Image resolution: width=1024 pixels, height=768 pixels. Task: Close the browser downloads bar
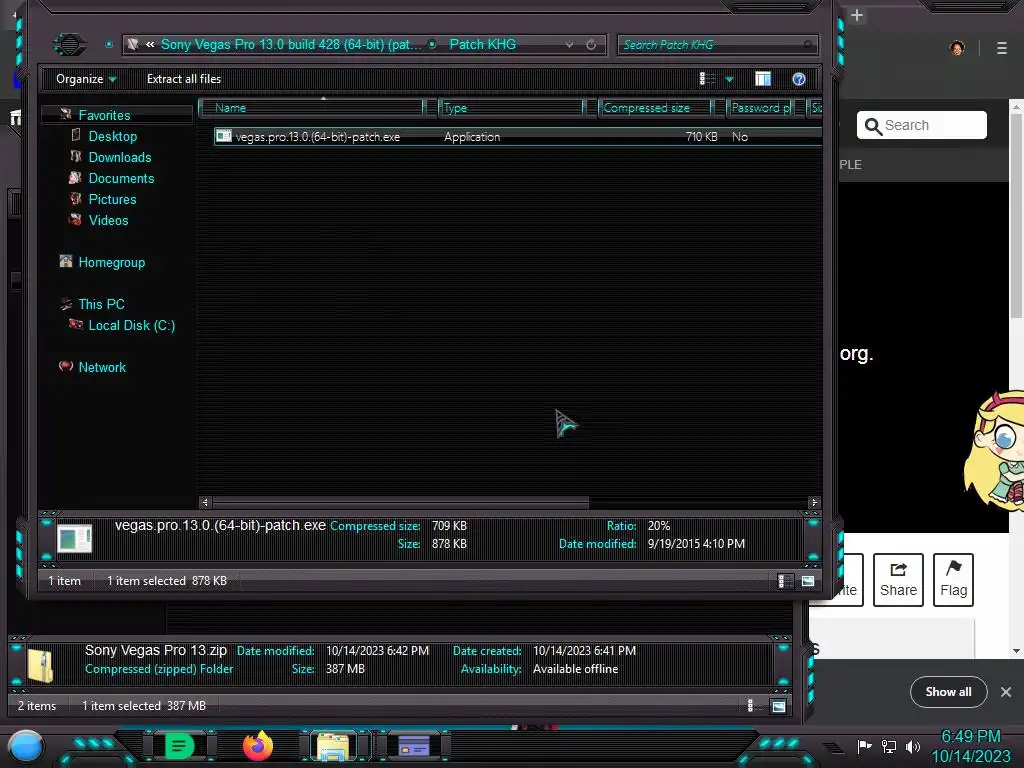point(1006,692)
